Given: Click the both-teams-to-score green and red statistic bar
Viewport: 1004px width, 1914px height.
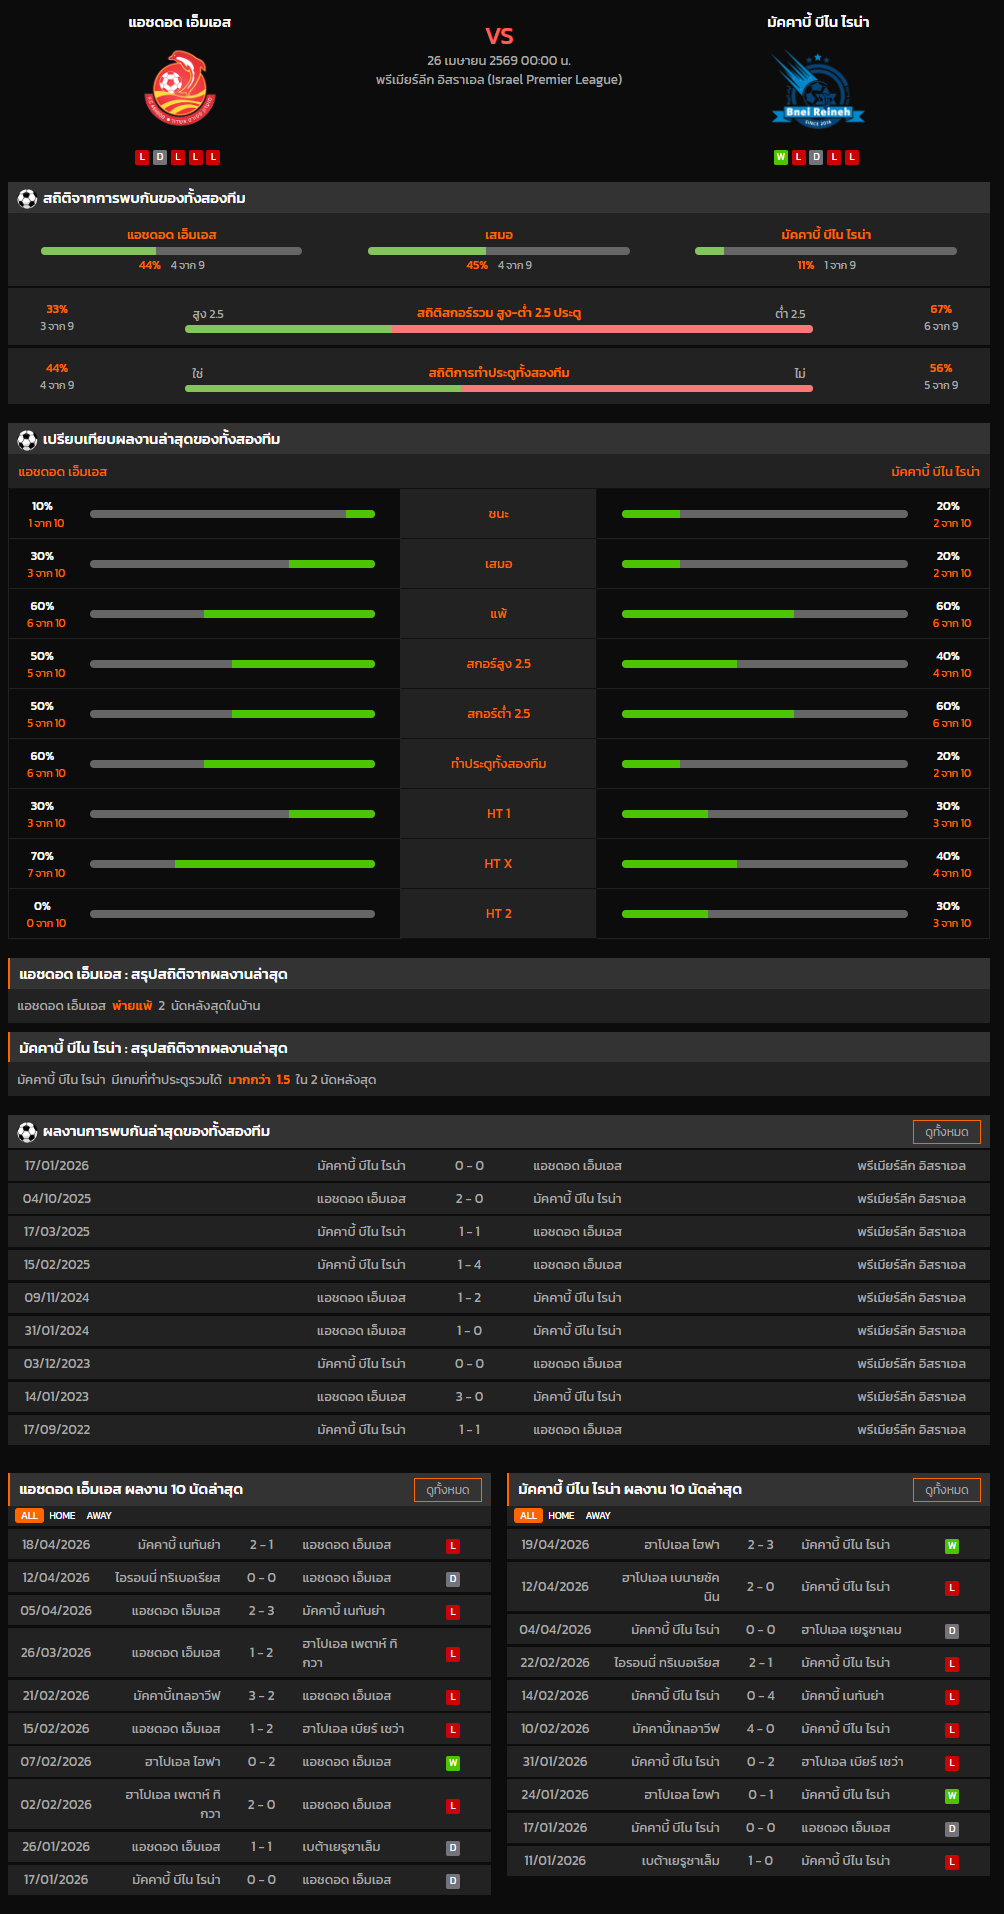Looking at the screenshot, I should 498,388.
